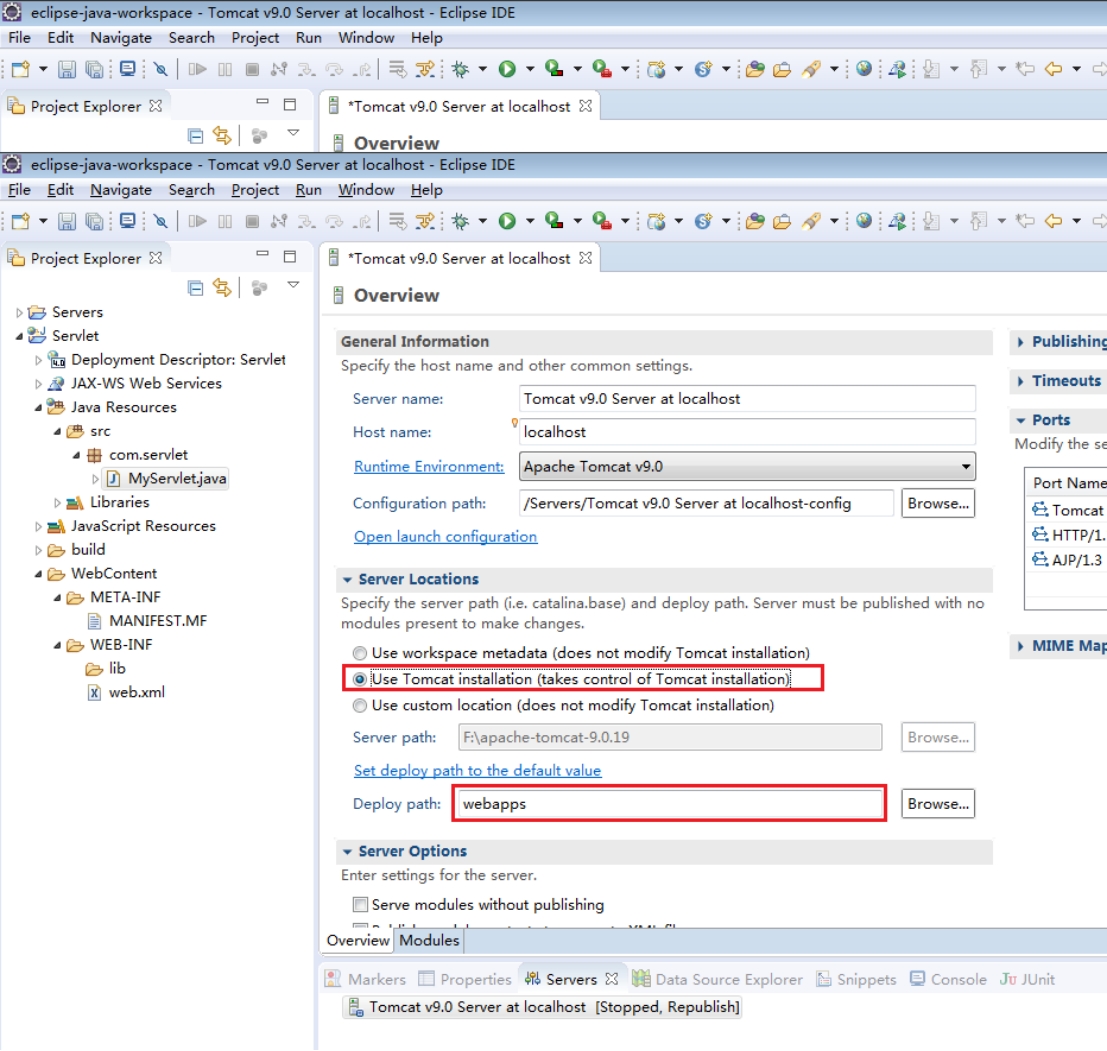The image size is (1107, 1051).
Task: Click Set deploy path to the default value
Action: 477,770
